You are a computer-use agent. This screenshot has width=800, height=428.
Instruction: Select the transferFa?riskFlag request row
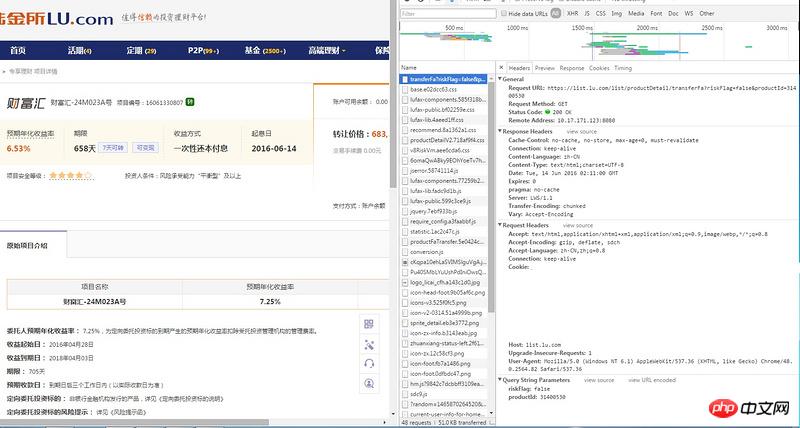coord(444,80)
